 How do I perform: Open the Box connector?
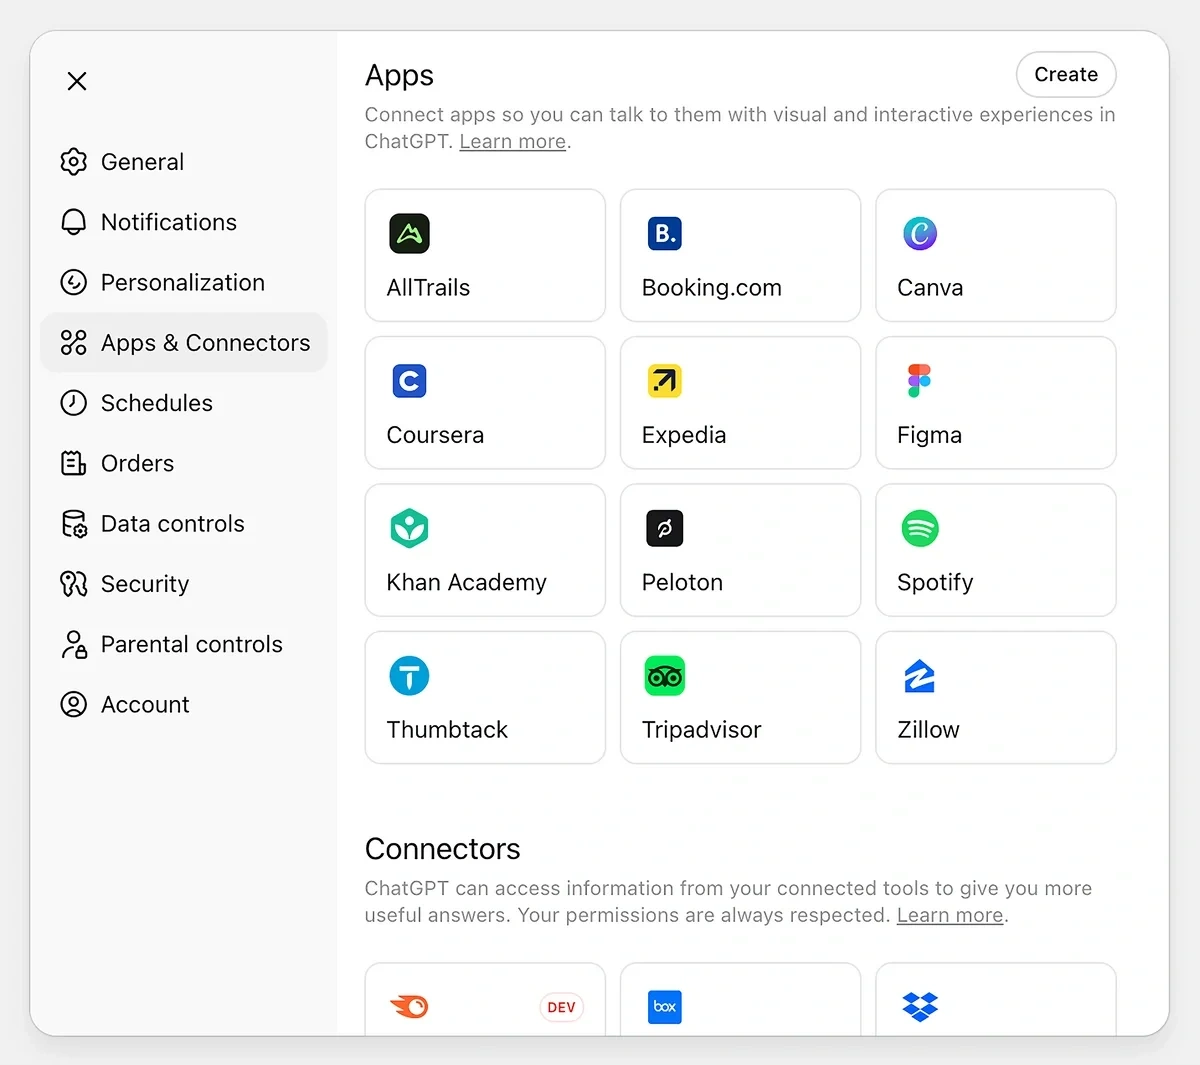point(739,1005)
